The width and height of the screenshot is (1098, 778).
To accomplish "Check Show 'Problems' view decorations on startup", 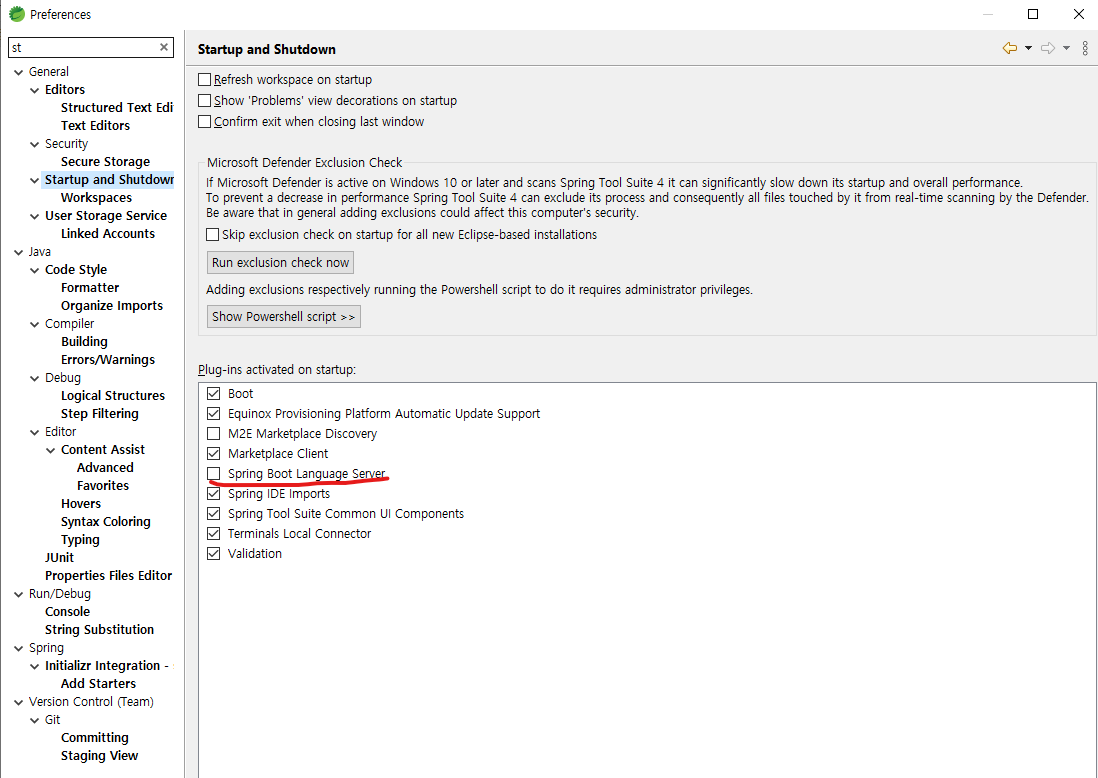I will [x=204, y=100].
